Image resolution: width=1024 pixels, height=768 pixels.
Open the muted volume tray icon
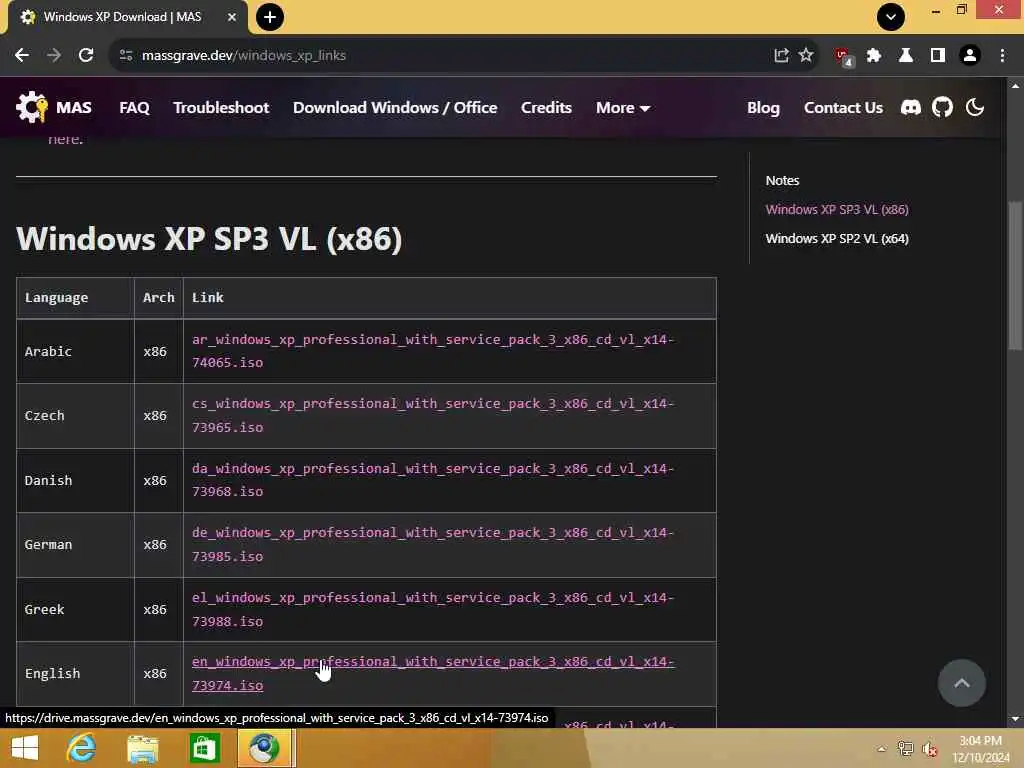pyautogui.click(x=930, y=749)
